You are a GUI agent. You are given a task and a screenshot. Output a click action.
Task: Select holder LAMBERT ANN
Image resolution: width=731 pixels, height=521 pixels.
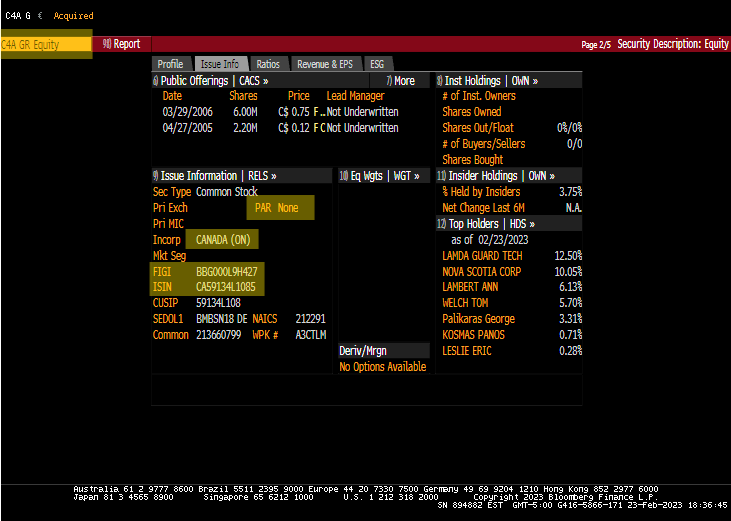tap(470, 287)
